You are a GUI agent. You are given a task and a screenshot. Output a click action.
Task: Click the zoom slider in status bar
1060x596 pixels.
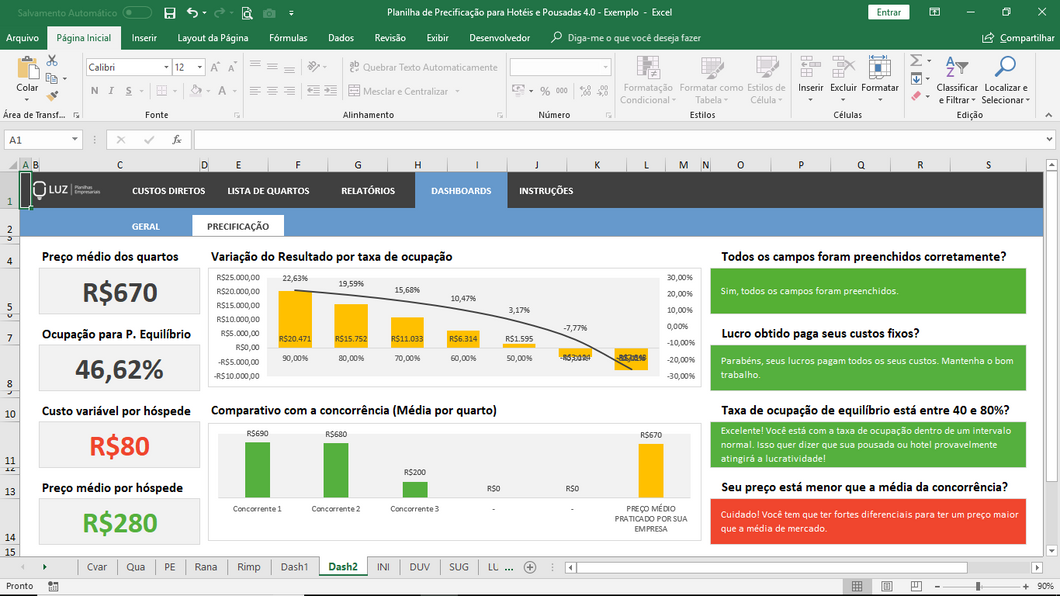[x=978, y=586]
